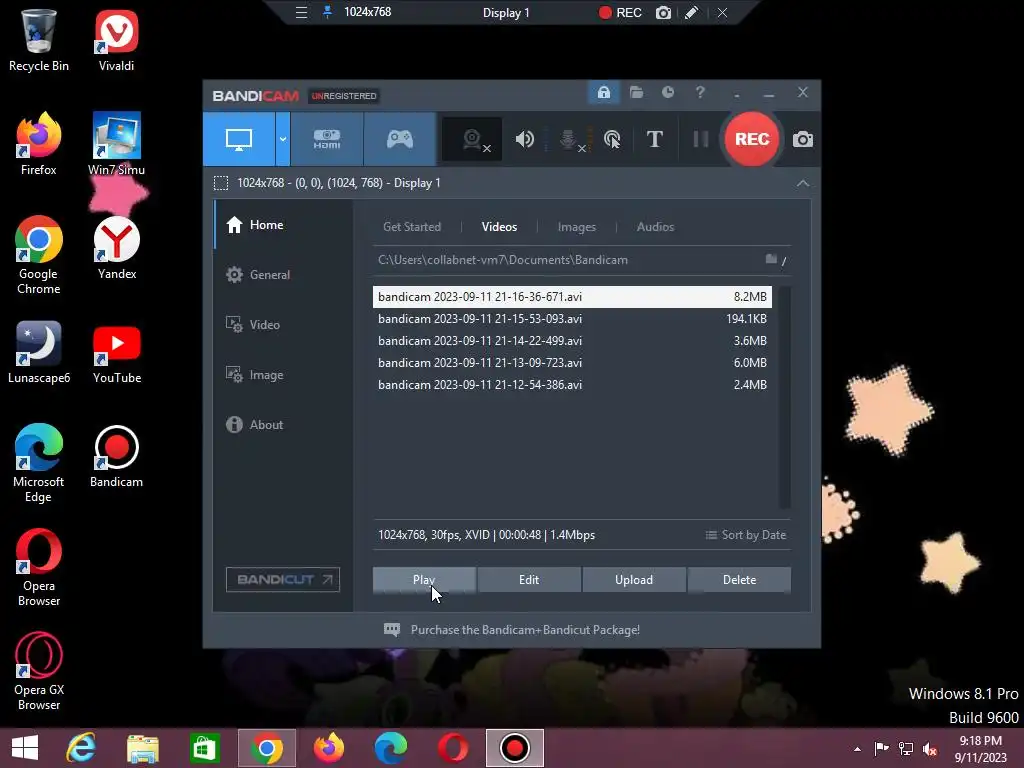
Task: Click the Play button
Action: click(424, 580)
